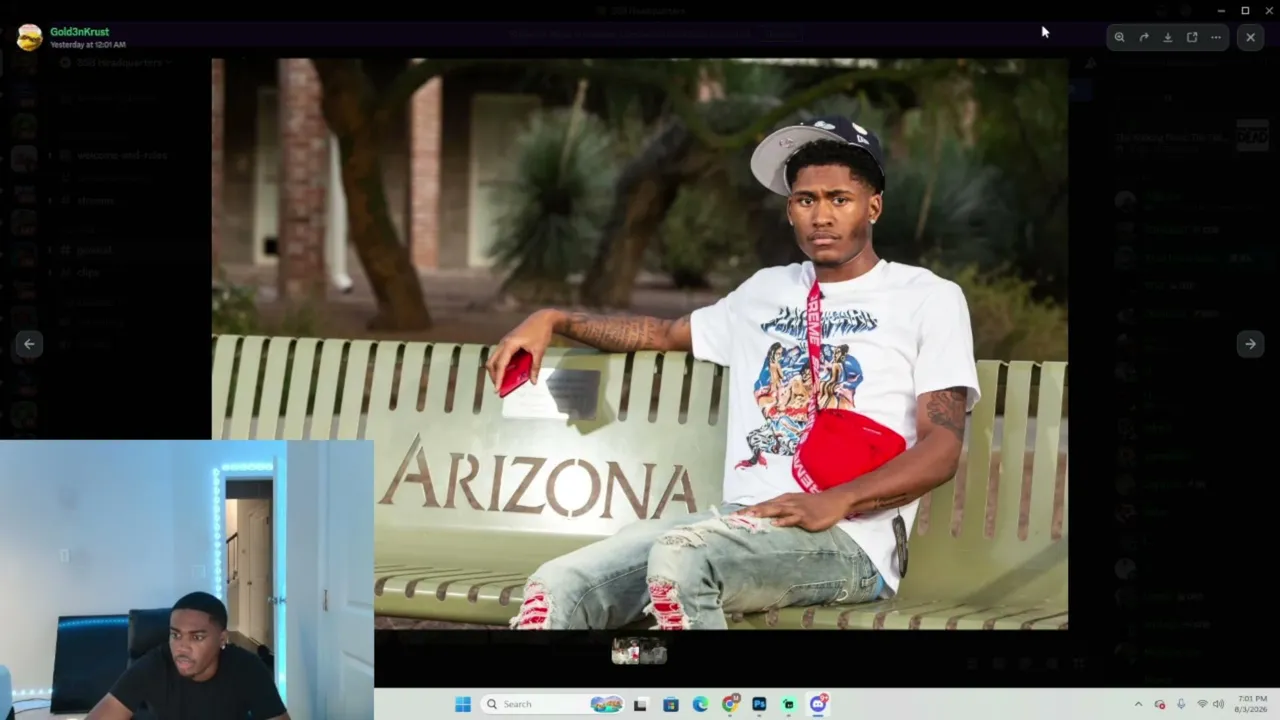The height and width of the screenshot is (720, 1280).
Task: Click the enlarged Arizona bench photo
Action: pos(640,344)
